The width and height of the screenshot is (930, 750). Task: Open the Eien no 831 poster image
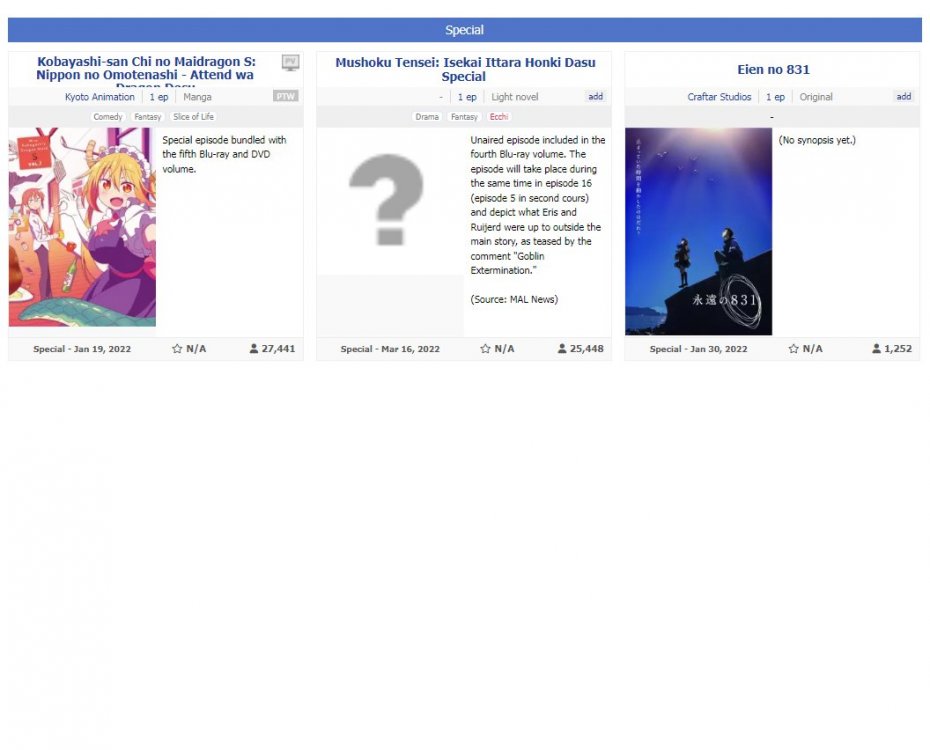699,231
